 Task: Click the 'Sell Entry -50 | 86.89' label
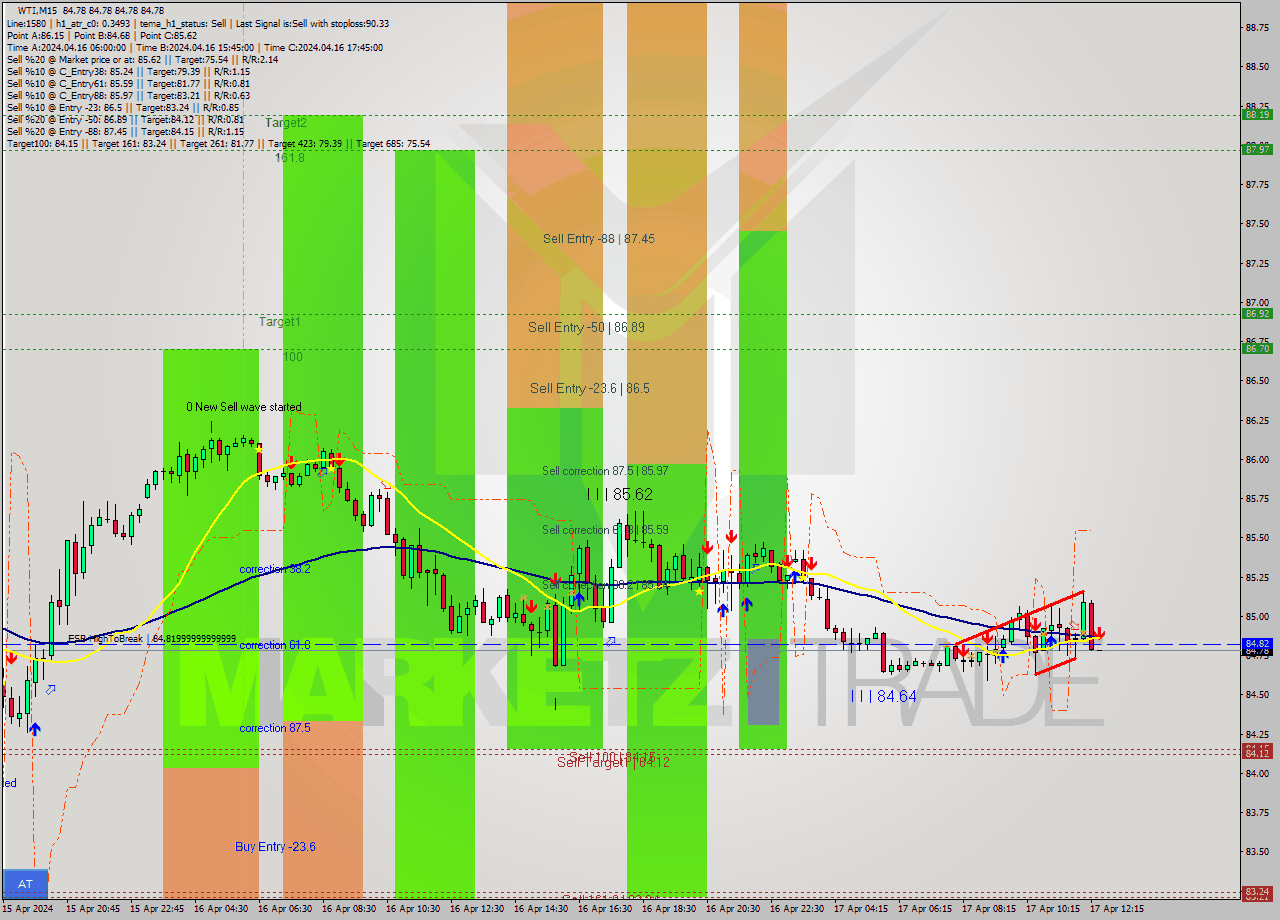[x=586, y=328]
